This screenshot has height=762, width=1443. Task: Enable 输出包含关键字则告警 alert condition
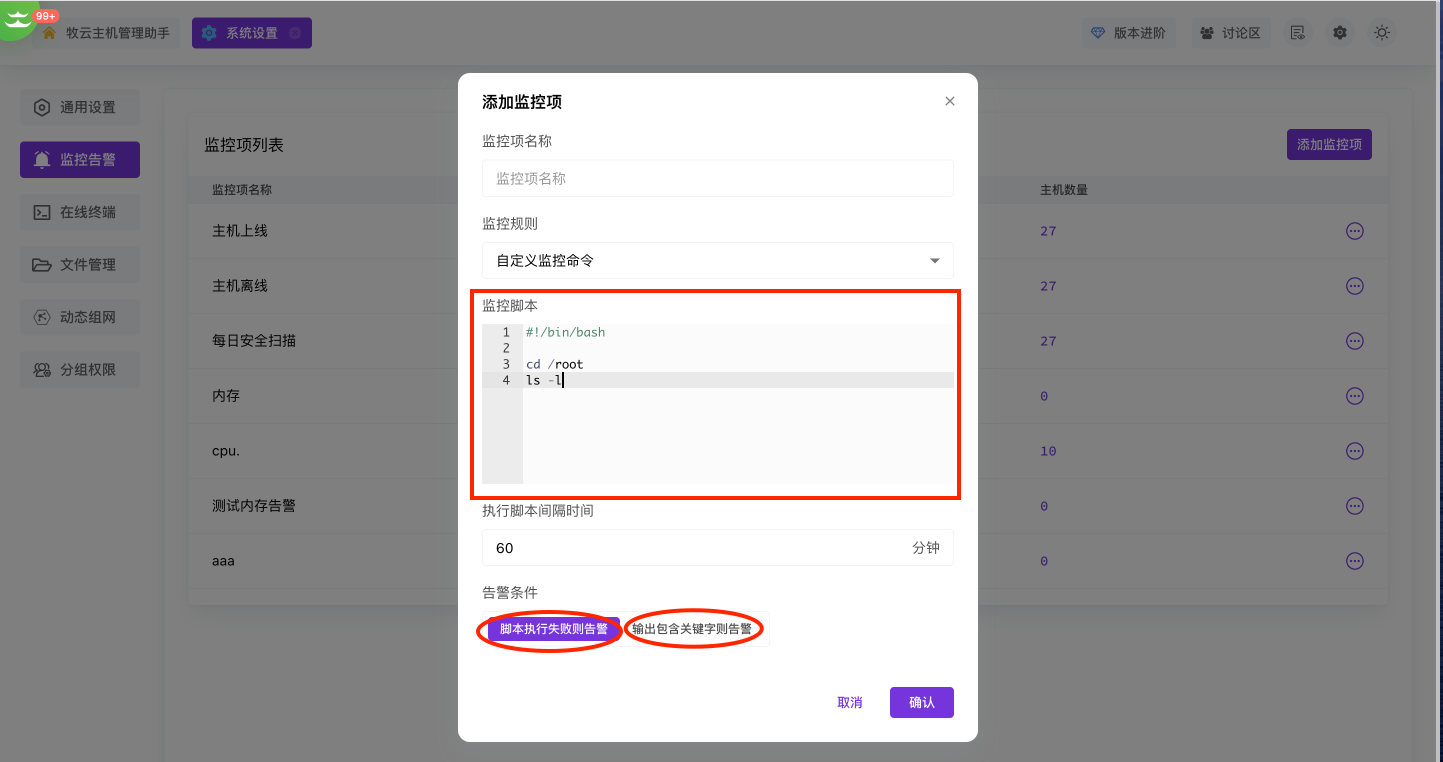click(x=693, y=629)
